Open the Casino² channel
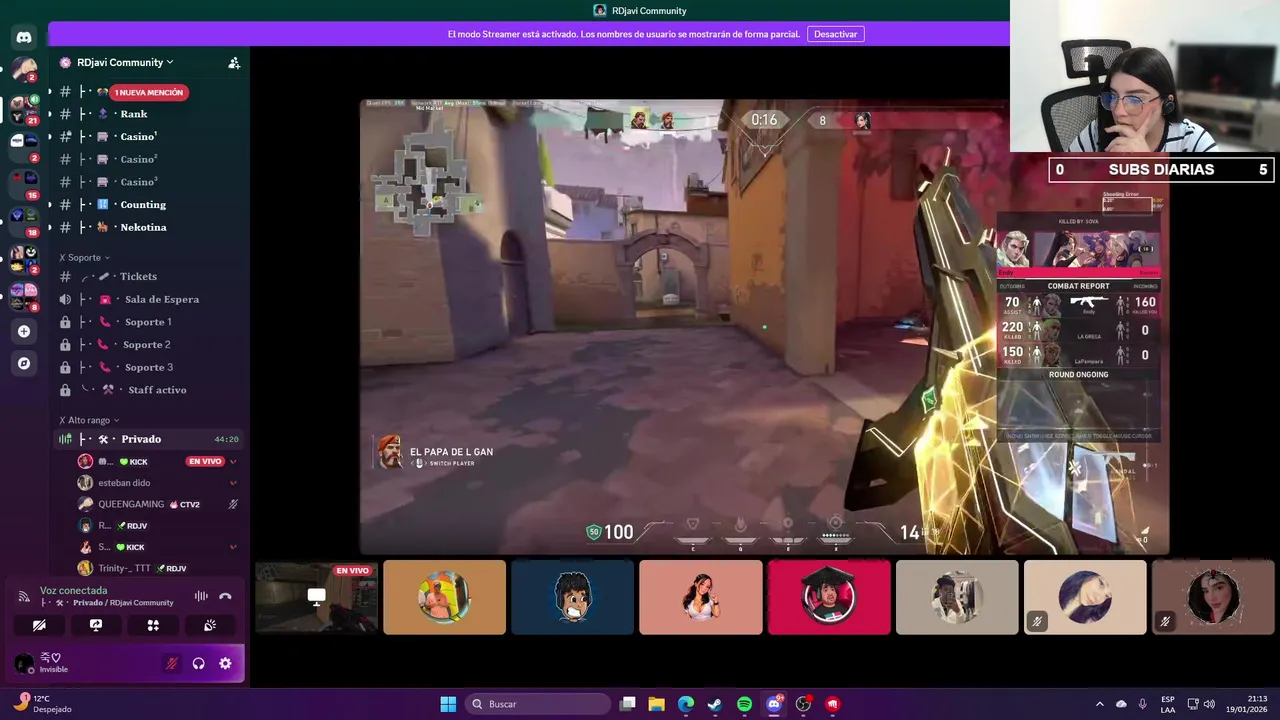 (148, 159)
